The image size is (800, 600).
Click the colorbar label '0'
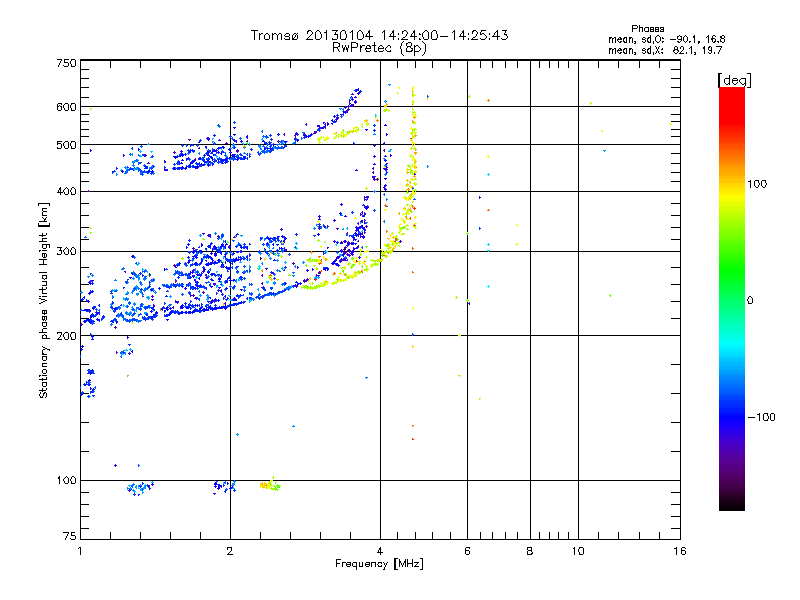coord(750,301)
